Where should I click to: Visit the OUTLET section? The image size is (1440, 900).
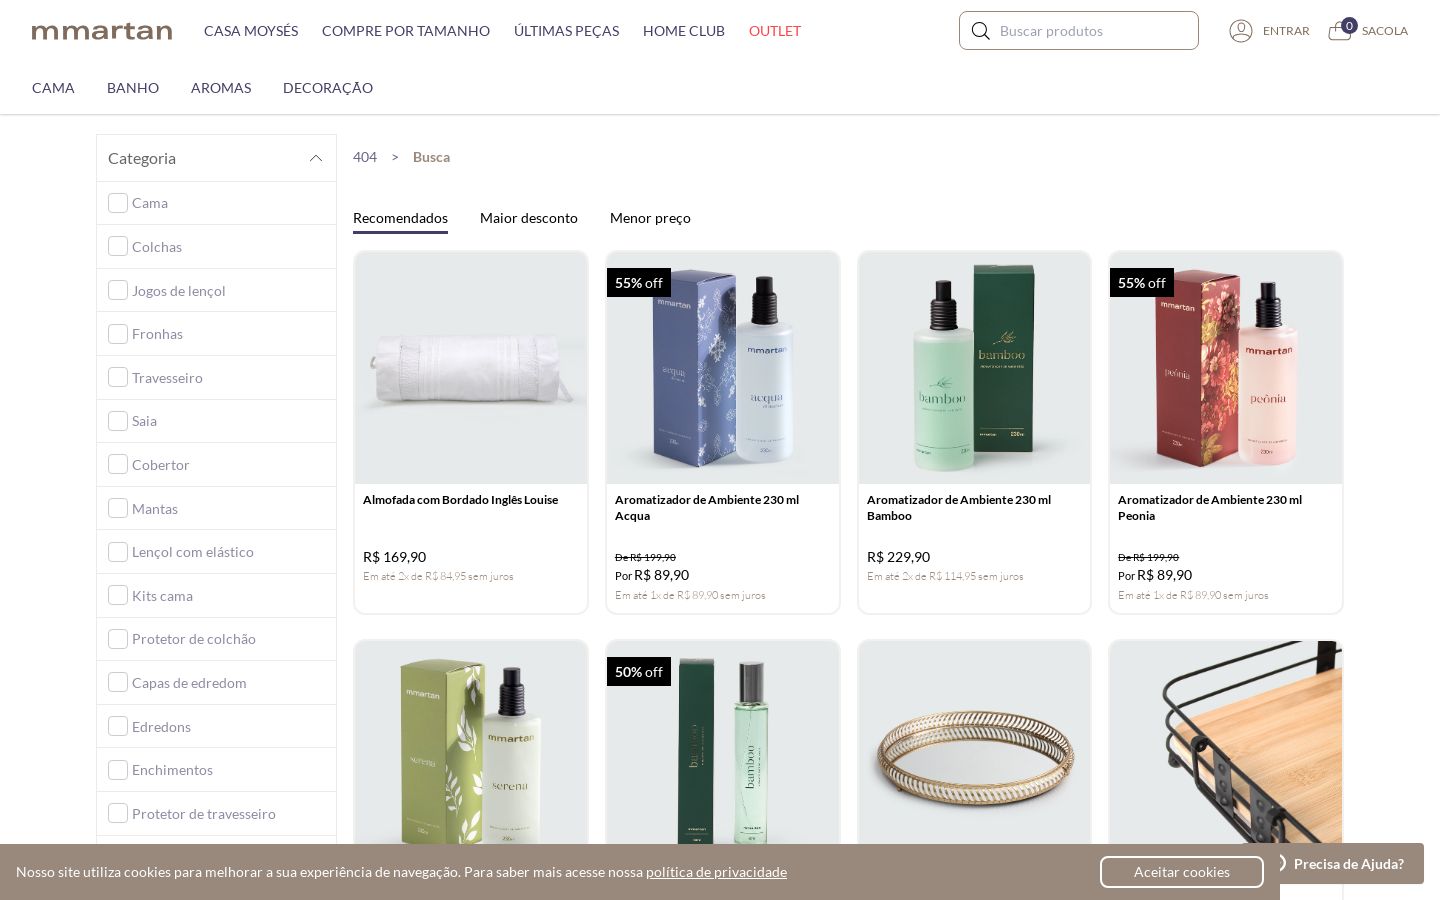[775, 31]
